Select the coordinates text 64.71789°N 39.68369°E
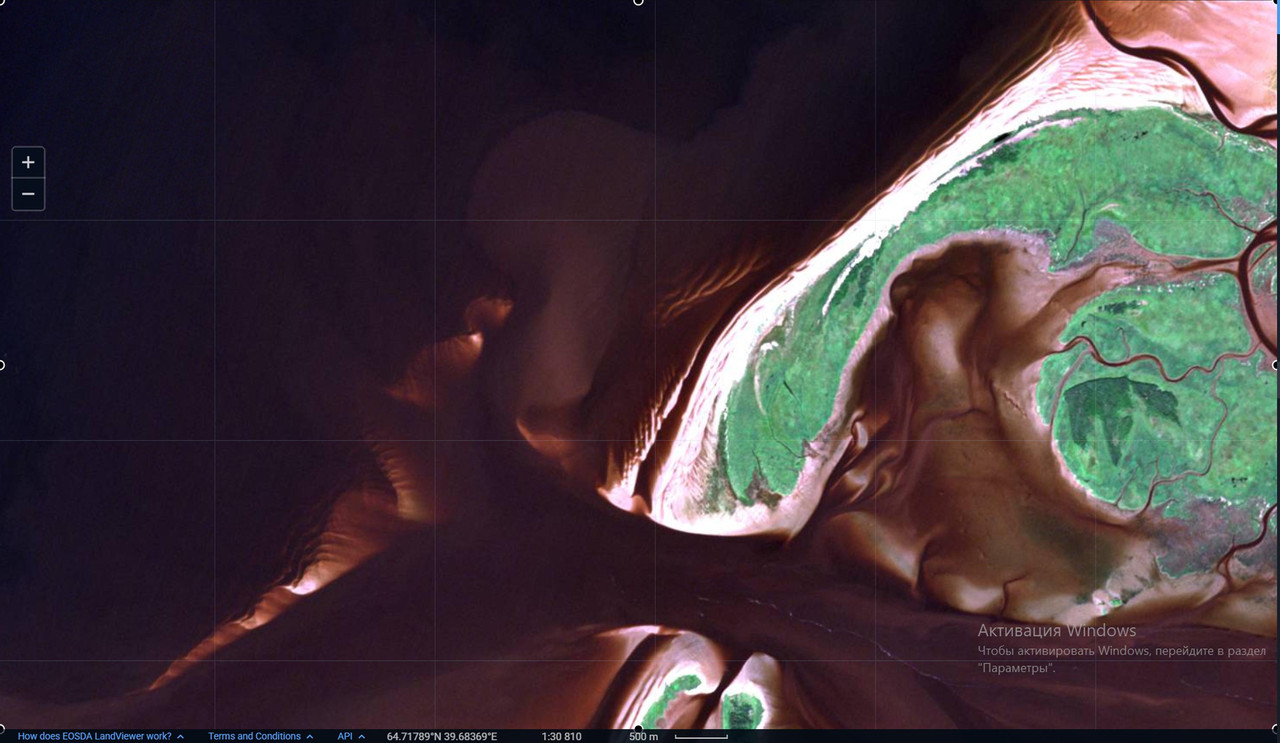Viewport: 1280px width, 743px height. click(442, 736)
